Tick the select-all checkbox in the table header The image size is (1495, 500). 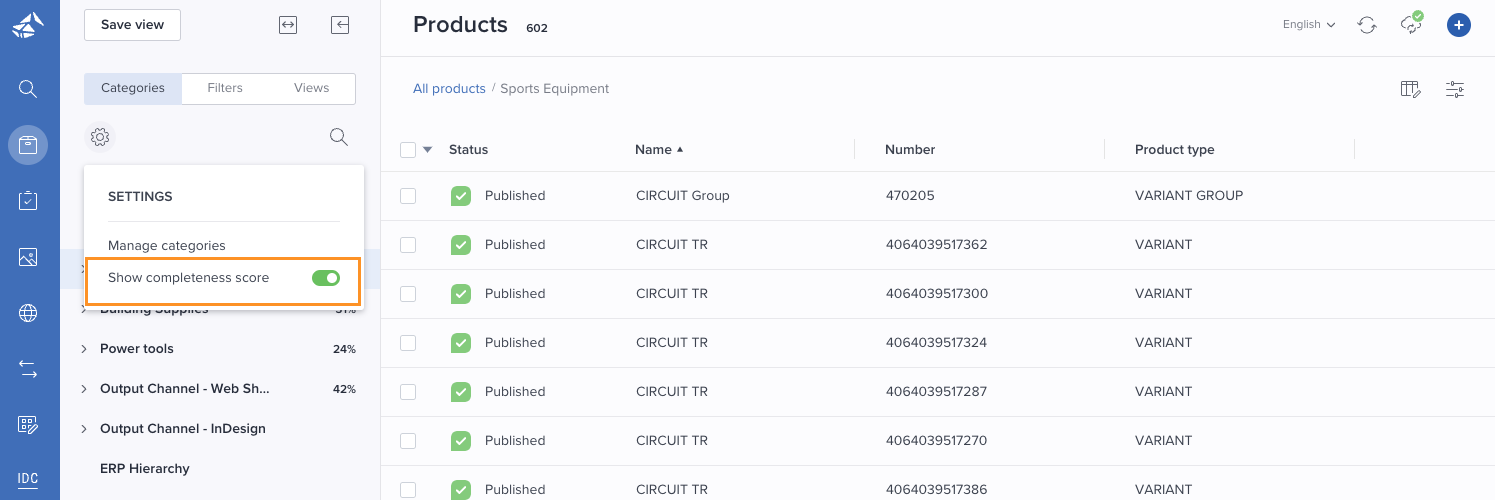(x=408, y=150)
